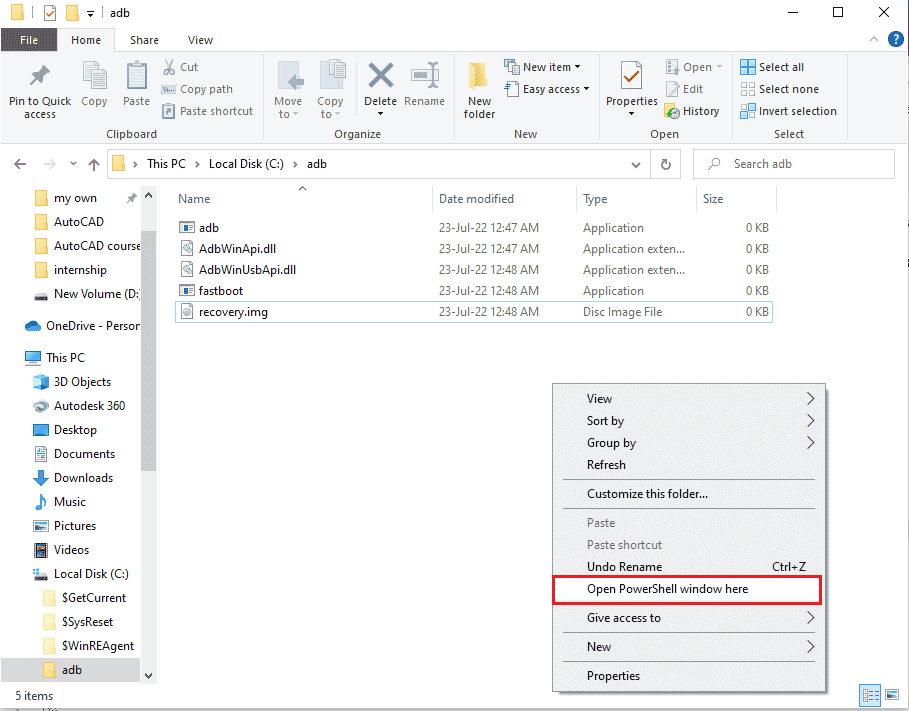Open file History from ribbon
909x711 pixels.
pyautogui.click(x=692, y=111)
